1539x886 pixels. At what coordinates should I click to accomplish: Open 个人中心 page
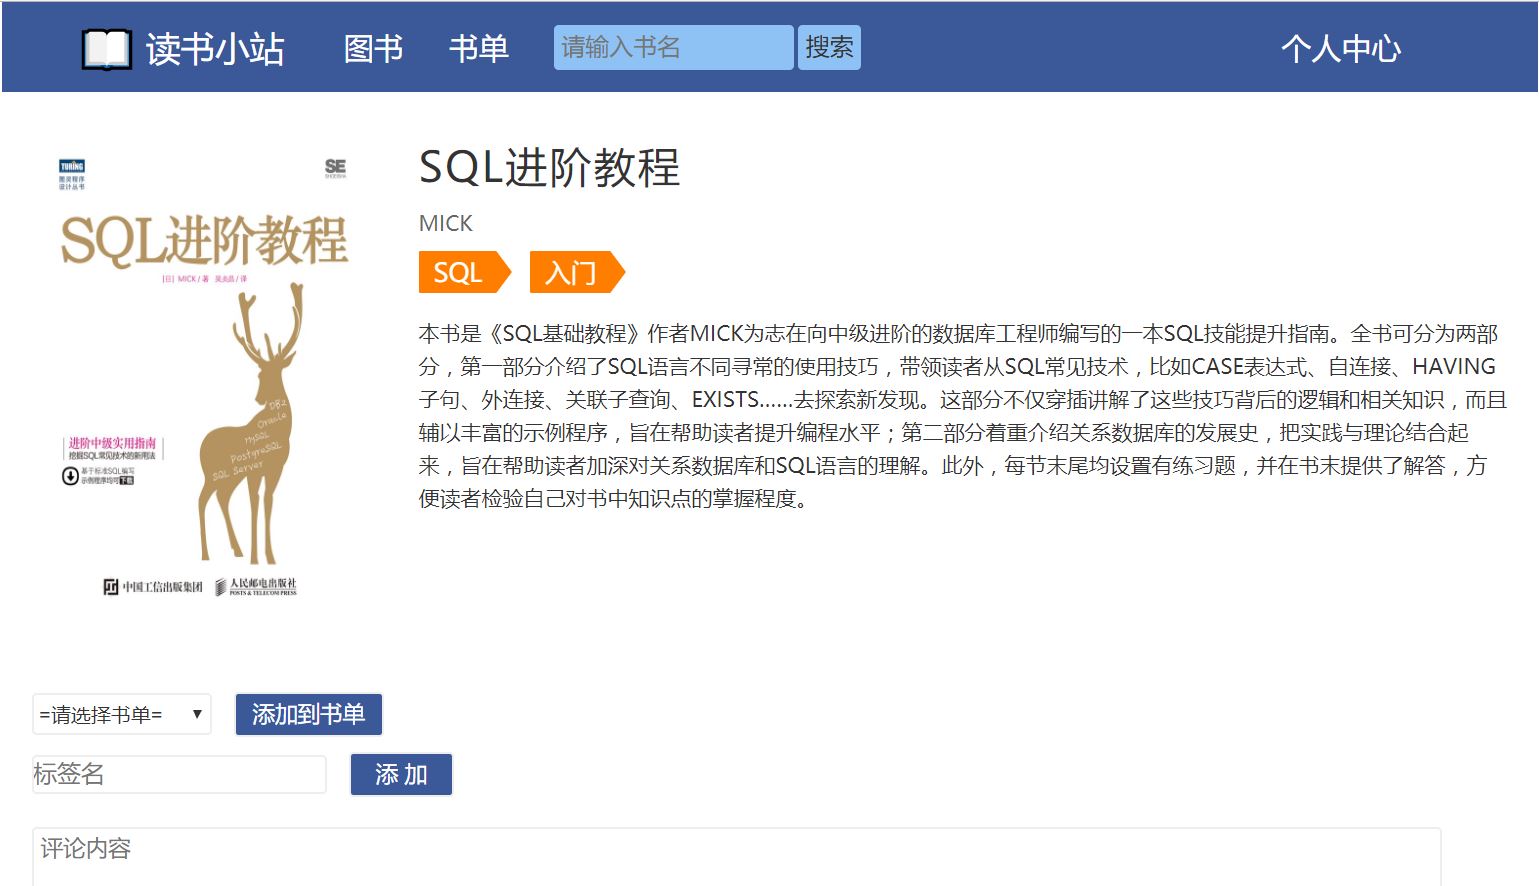(1341, 48)
